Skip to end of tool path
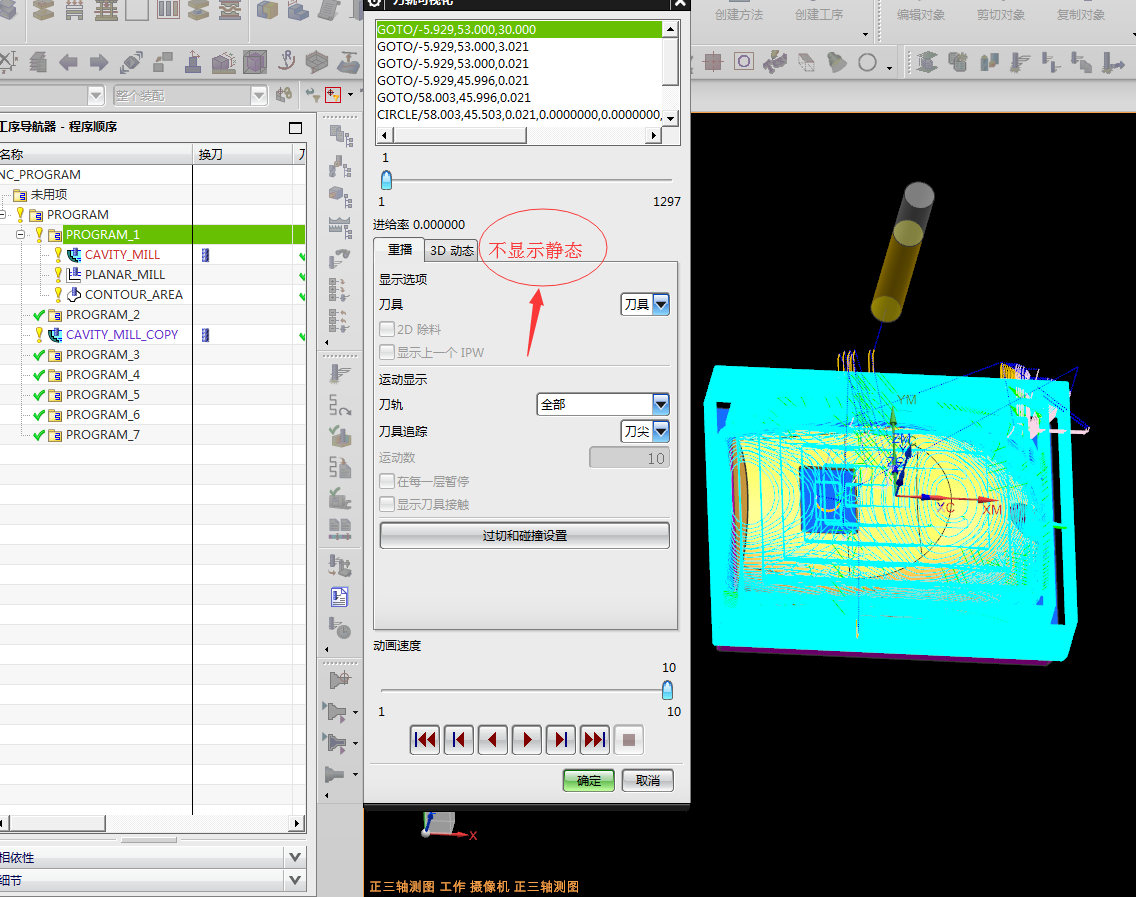Viewport: 1136px width, 897px height. [595, 740]
